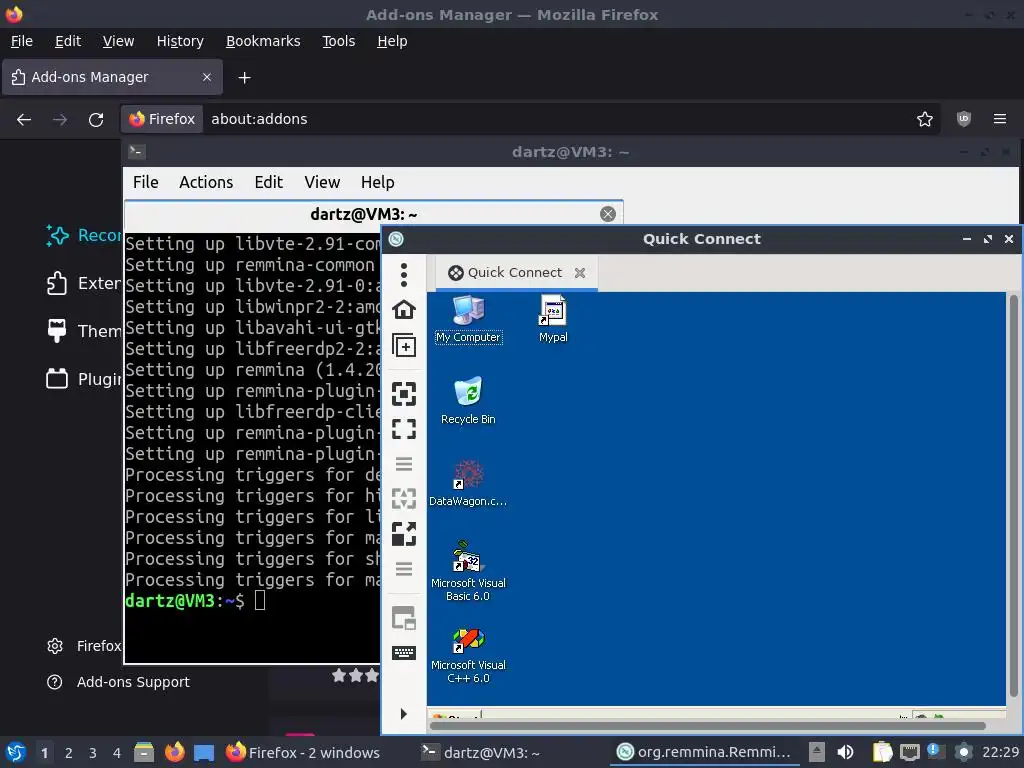Screen dimensions: 1024x768
Task: Switch to the Add-ons Manager tab
Action: [112, 77]
